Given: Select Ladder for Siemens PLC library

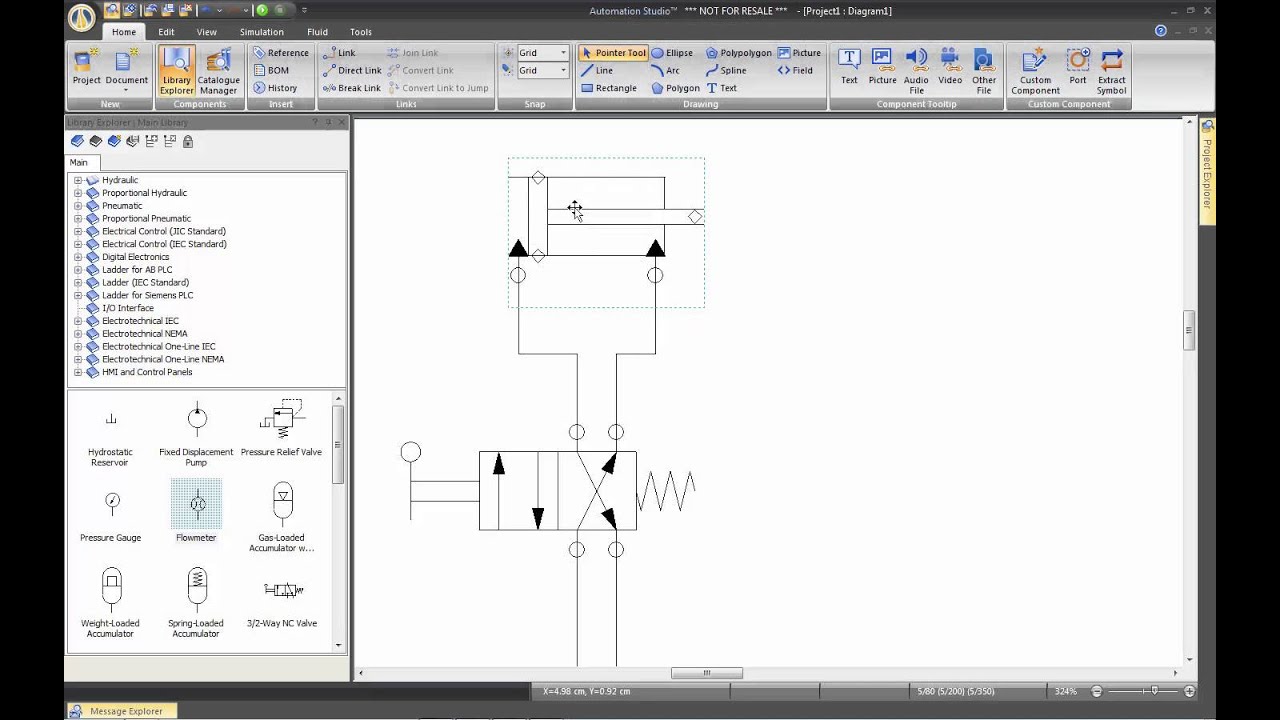Looking at the screenshot, I should [x=147, y=295].
